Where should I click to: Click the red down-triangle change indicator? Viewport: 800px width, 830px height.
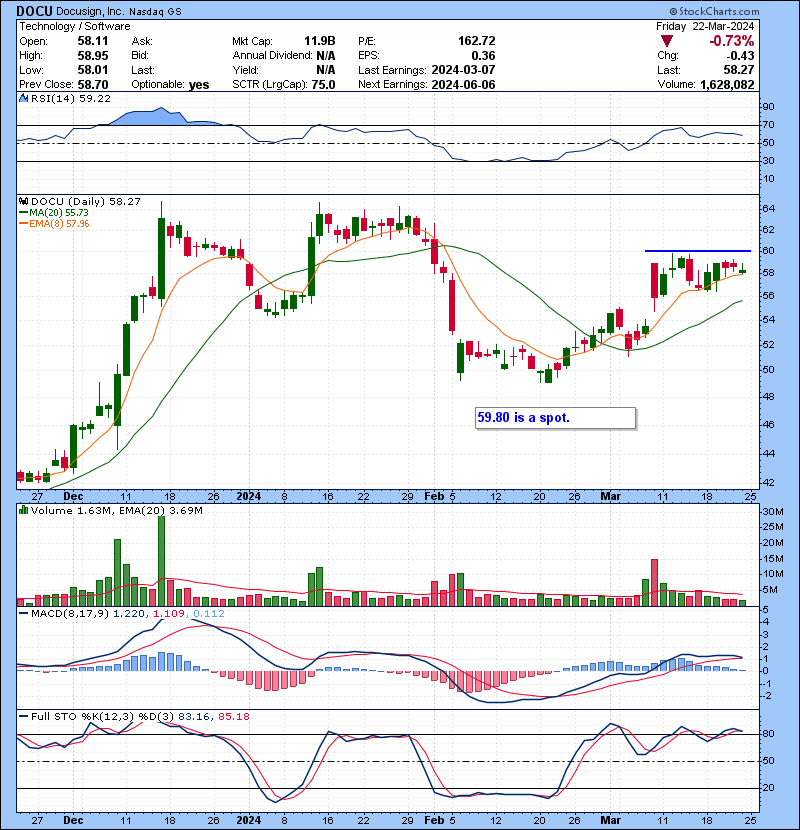tap(667, 41)
